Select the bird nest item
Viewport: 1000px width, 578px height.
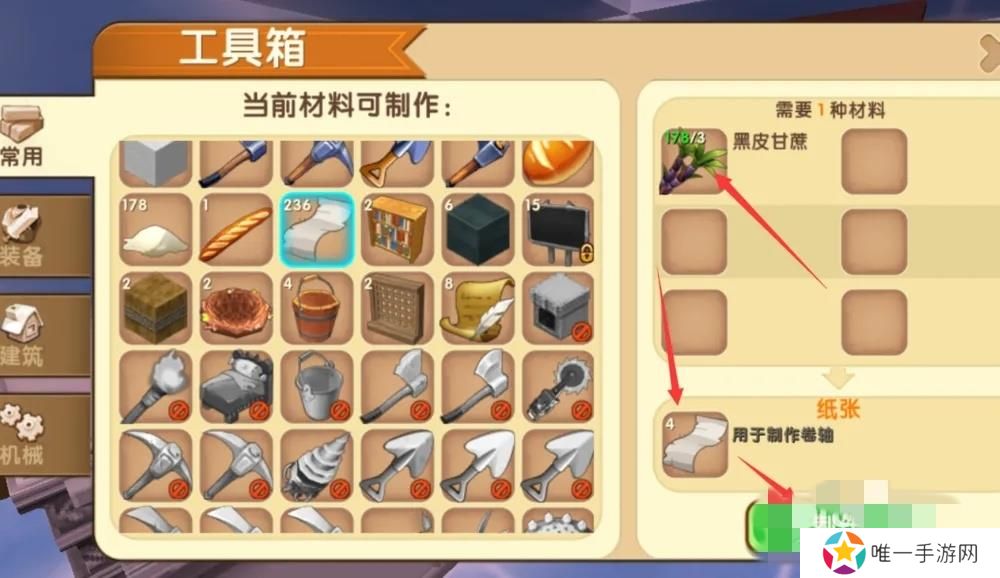[x=236, y=308]
